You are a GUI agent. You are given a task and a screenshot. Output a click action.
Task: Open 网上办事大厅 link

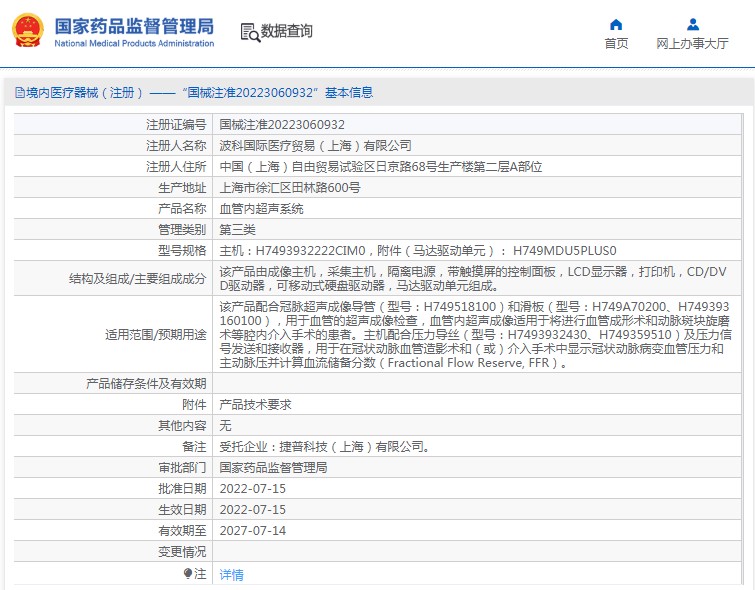click(x=692, y=44)
